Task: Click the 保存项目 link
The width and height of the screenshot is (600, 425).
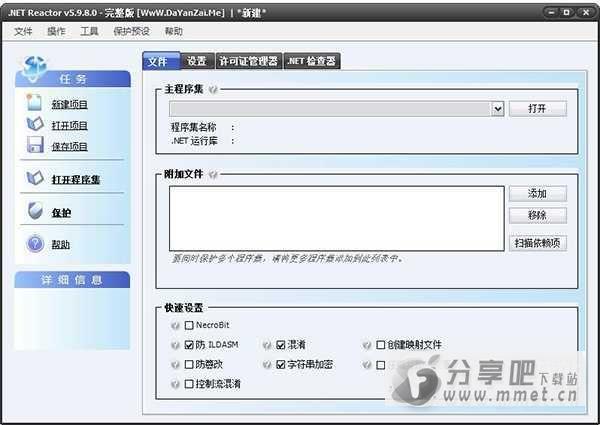Action: 70,146
